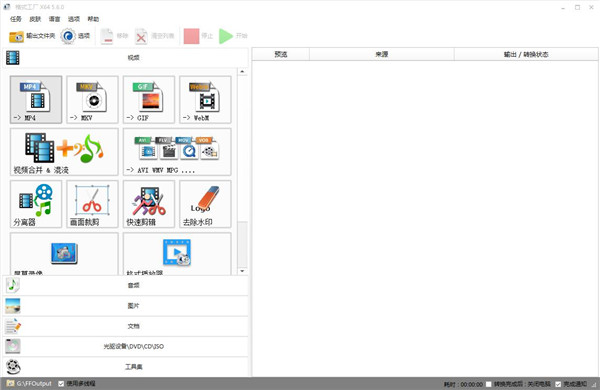
Task: Open the 选项 menu in menu bar
Action: tap(74, 19)
